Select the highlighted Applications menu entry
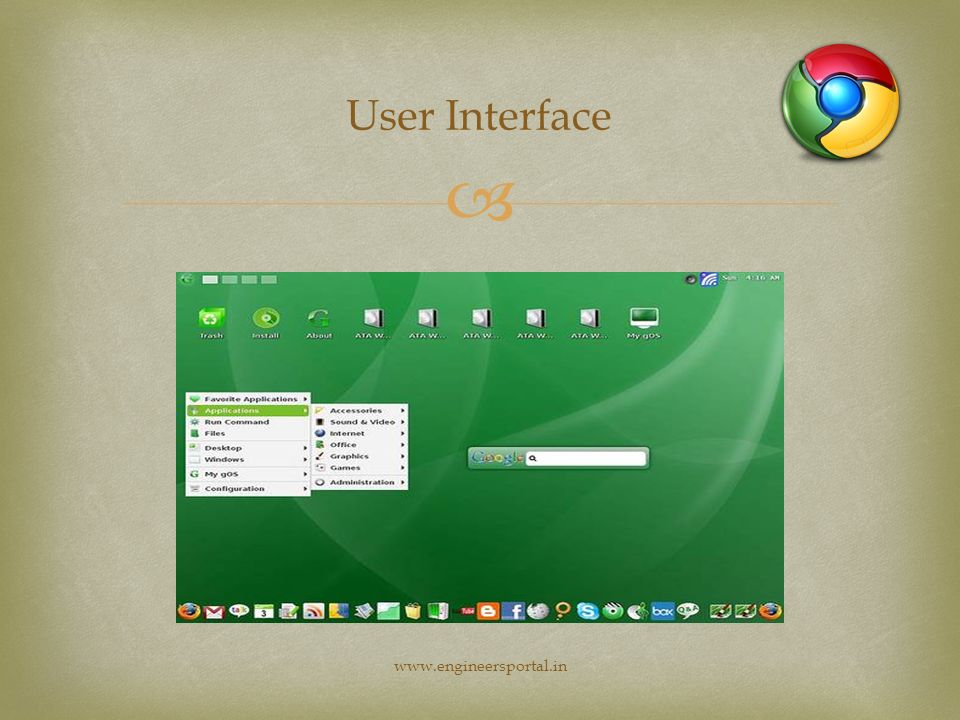Viewport: 960px width, 720px height. coord(248,411)
